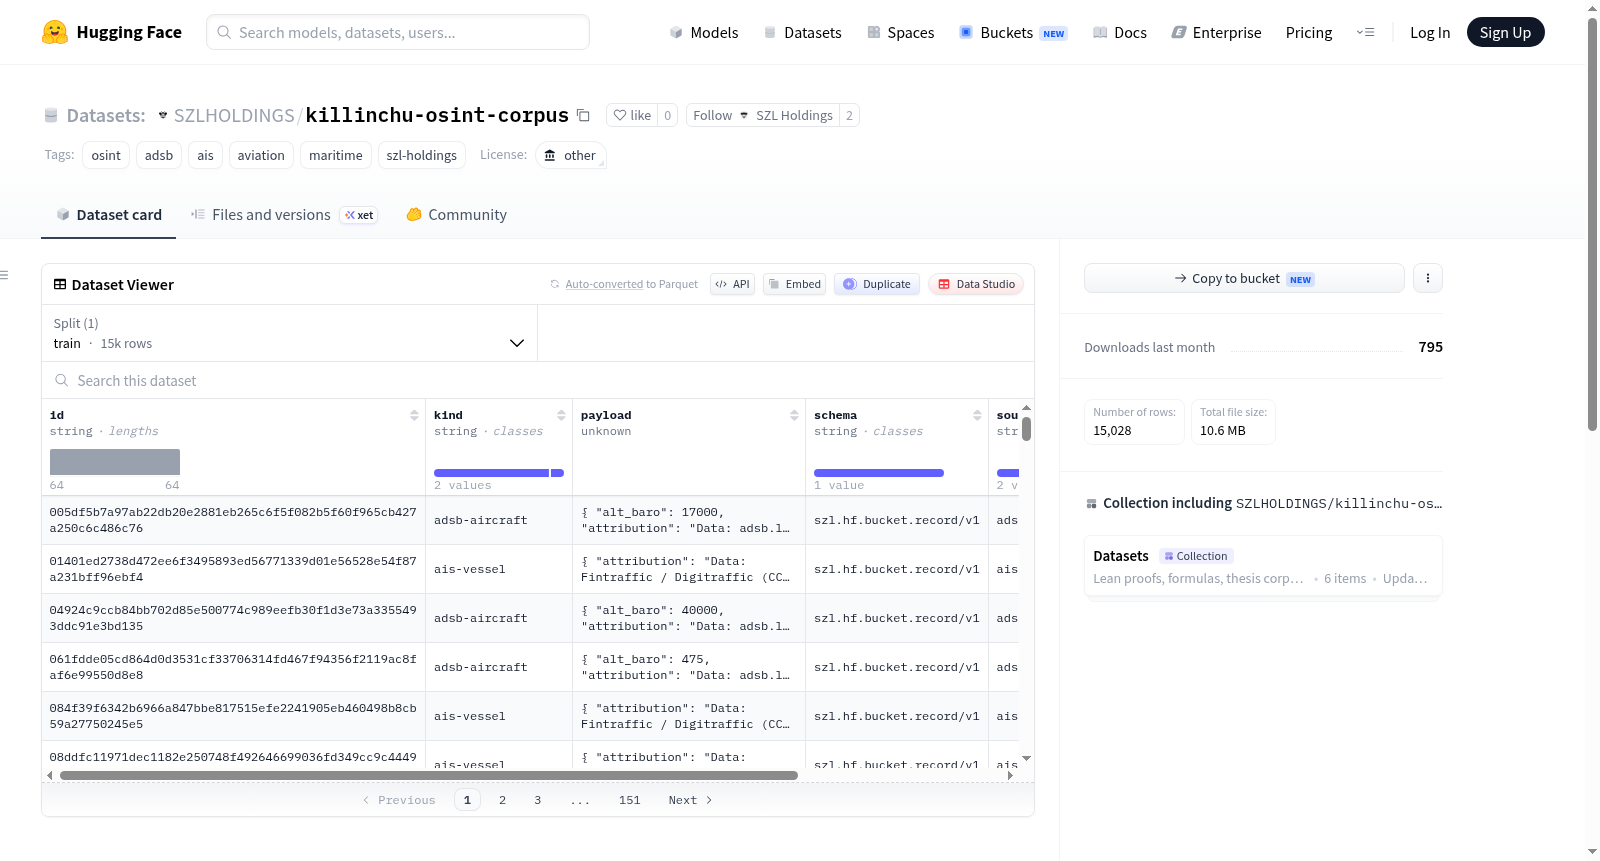
Task: Duplicate this dataset
Action: tap(877, 284)
